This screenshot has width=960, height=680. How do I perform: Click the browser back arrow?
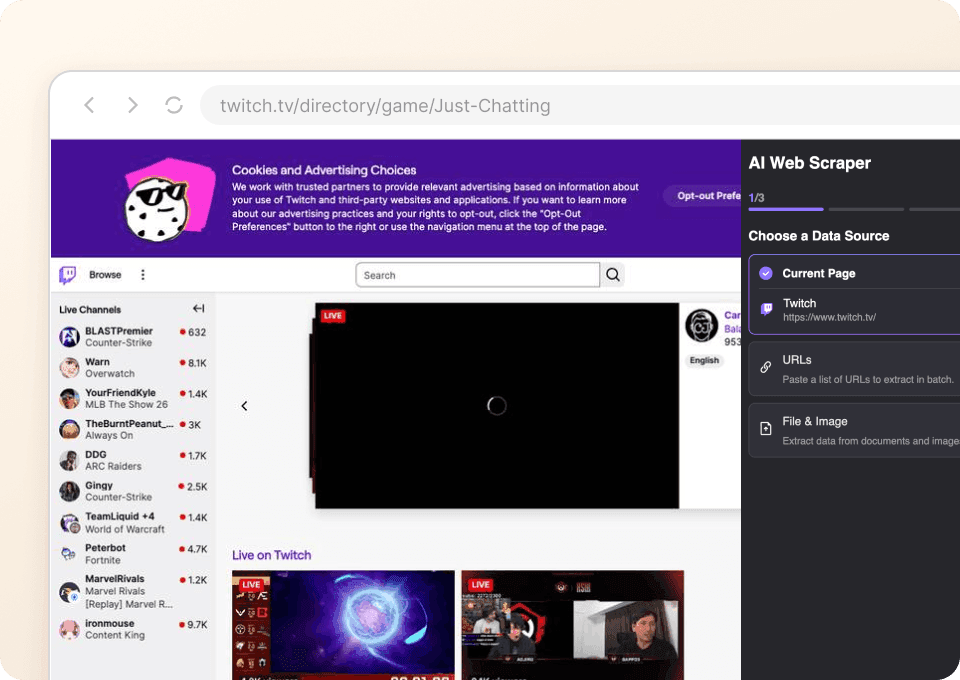point(89,105)
